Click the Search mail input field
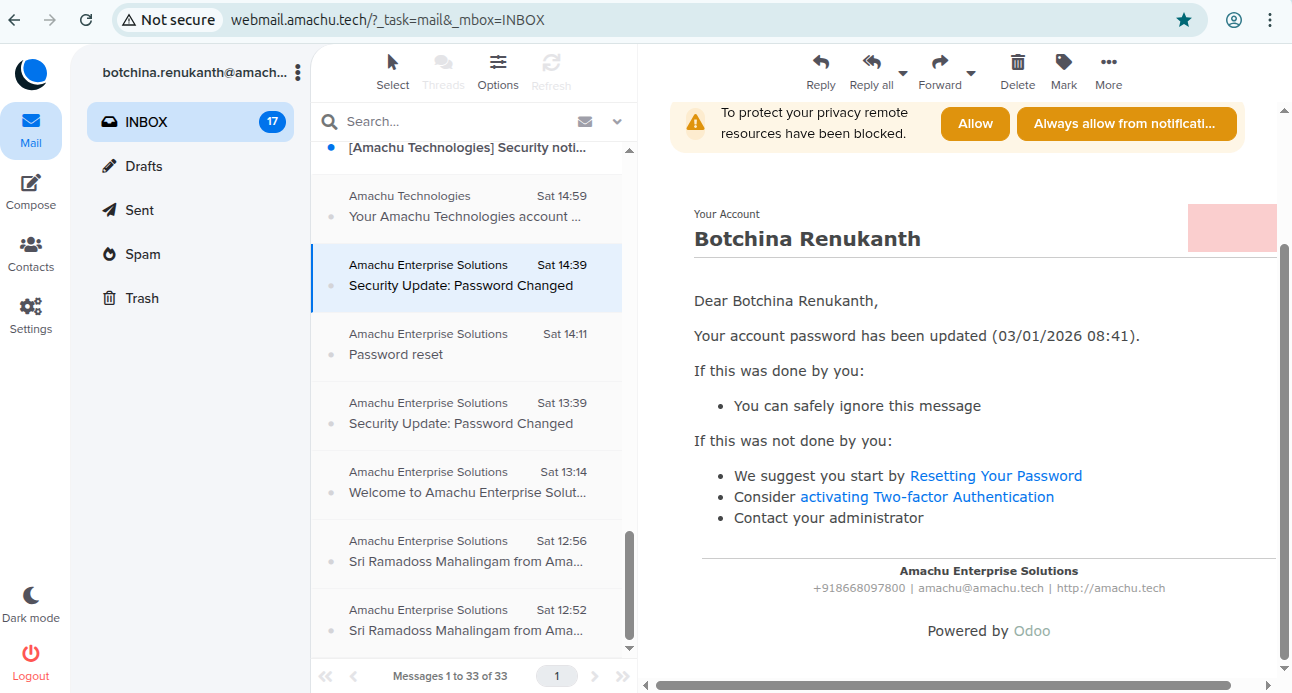Image resolution: width=1292 pixels, height=693 pixels. pyautogui.click(x=455, y=122)
